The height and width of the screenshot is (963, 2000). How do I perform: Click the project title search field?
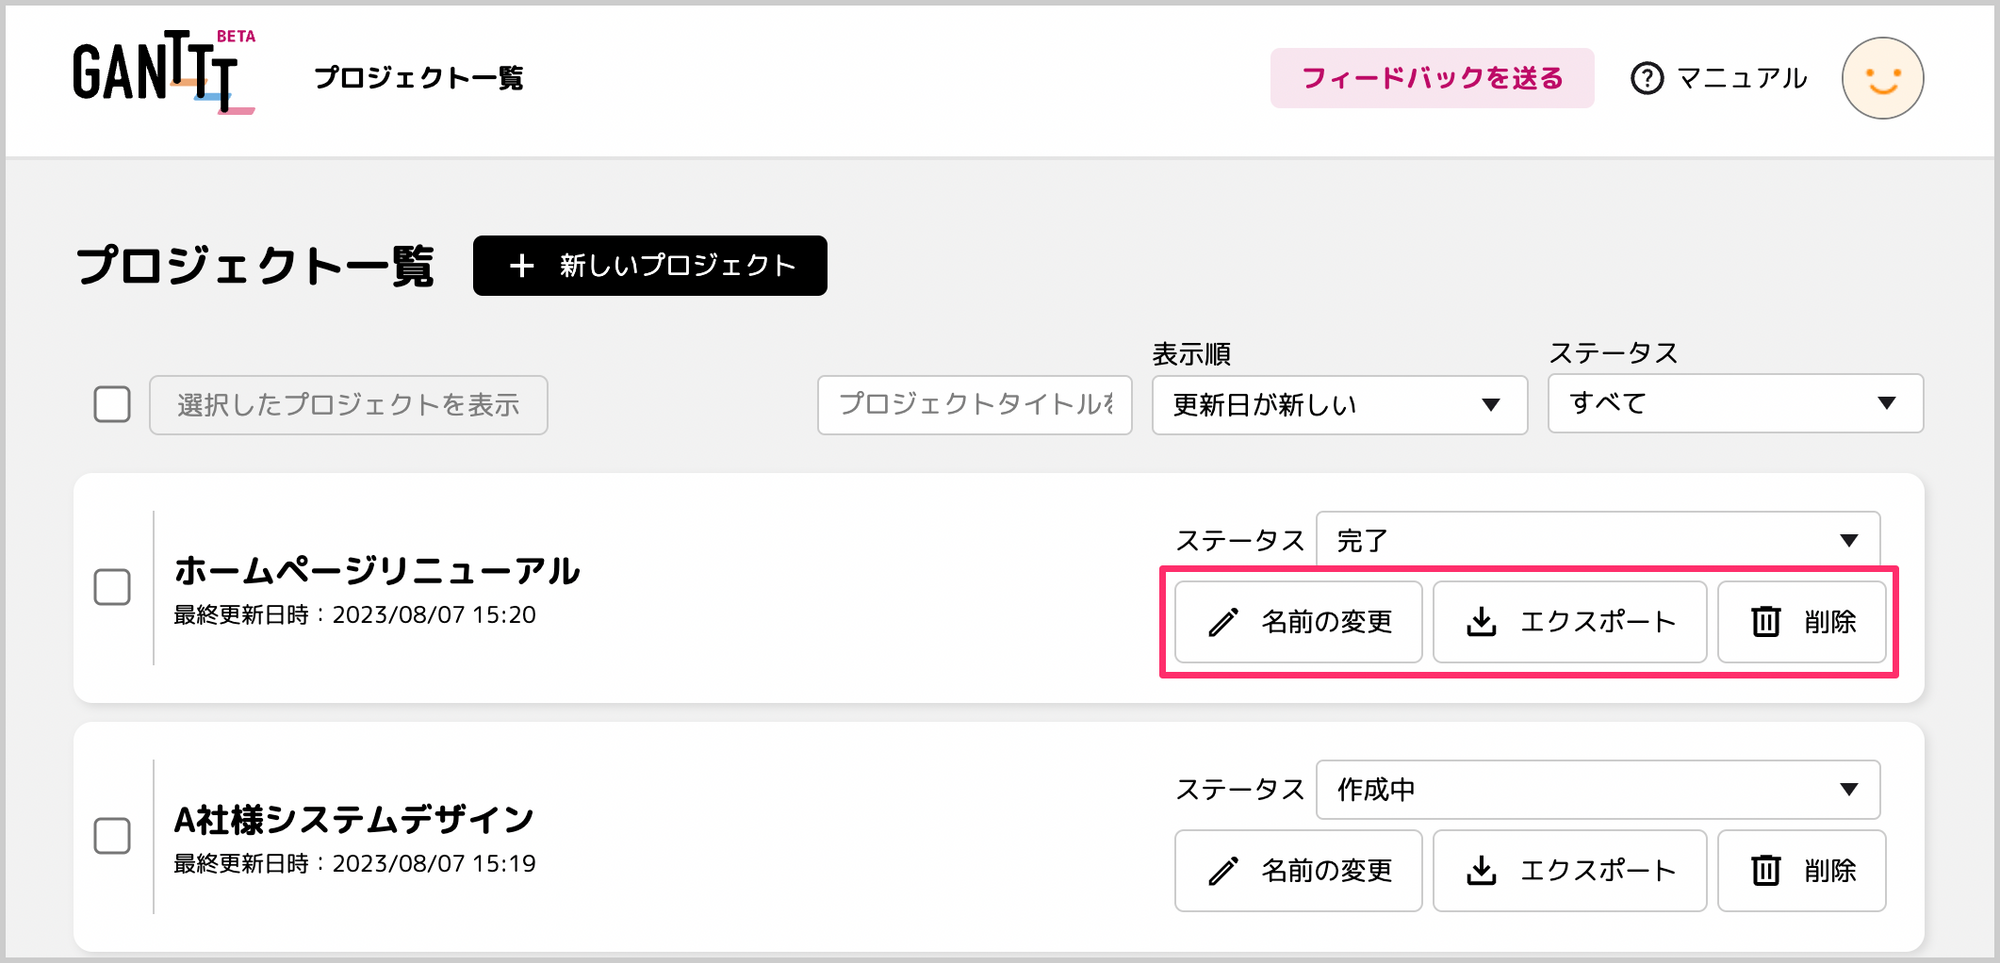click(x=975, y=405)
